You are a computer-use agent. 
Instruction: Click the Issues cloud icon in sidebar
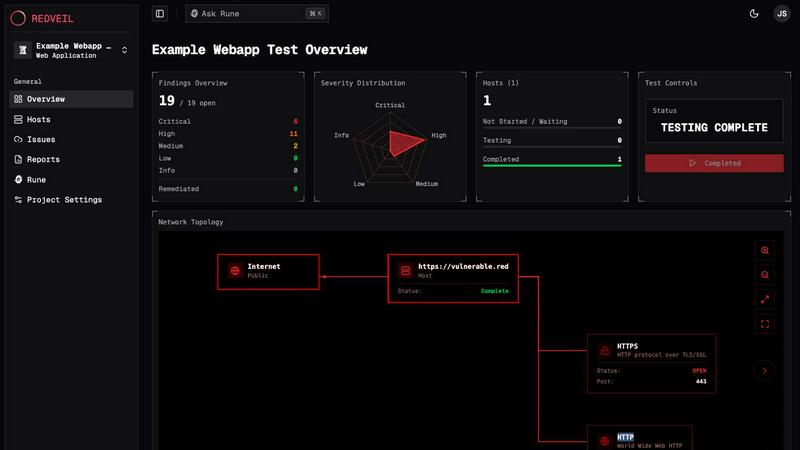[x=18, y=139]
